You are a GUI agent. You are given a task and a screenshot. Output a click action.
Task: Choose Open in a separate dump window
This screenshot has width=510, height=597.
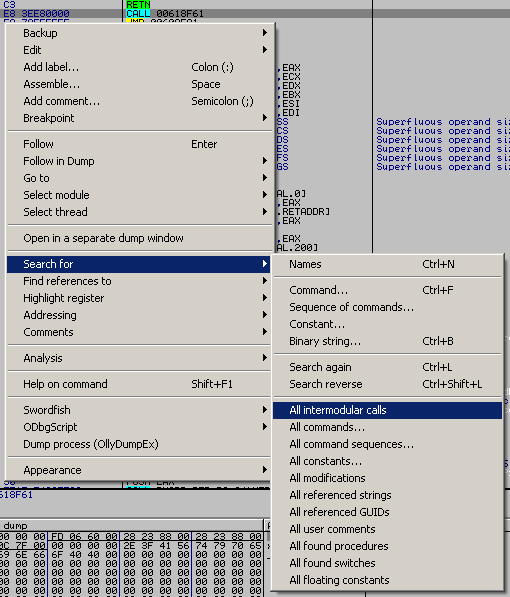(x=139, y=238)
